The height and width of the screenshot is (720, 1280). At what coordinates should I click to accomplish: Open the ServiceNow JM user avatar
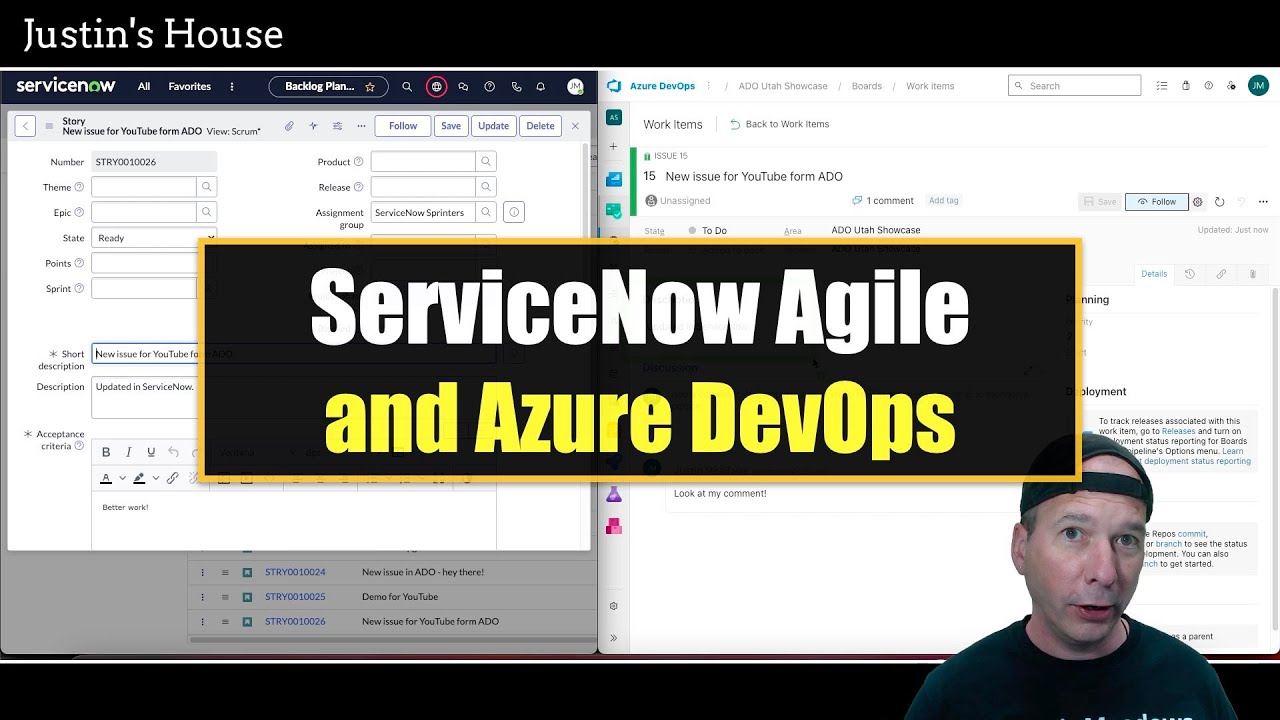(x=575, y=87)
